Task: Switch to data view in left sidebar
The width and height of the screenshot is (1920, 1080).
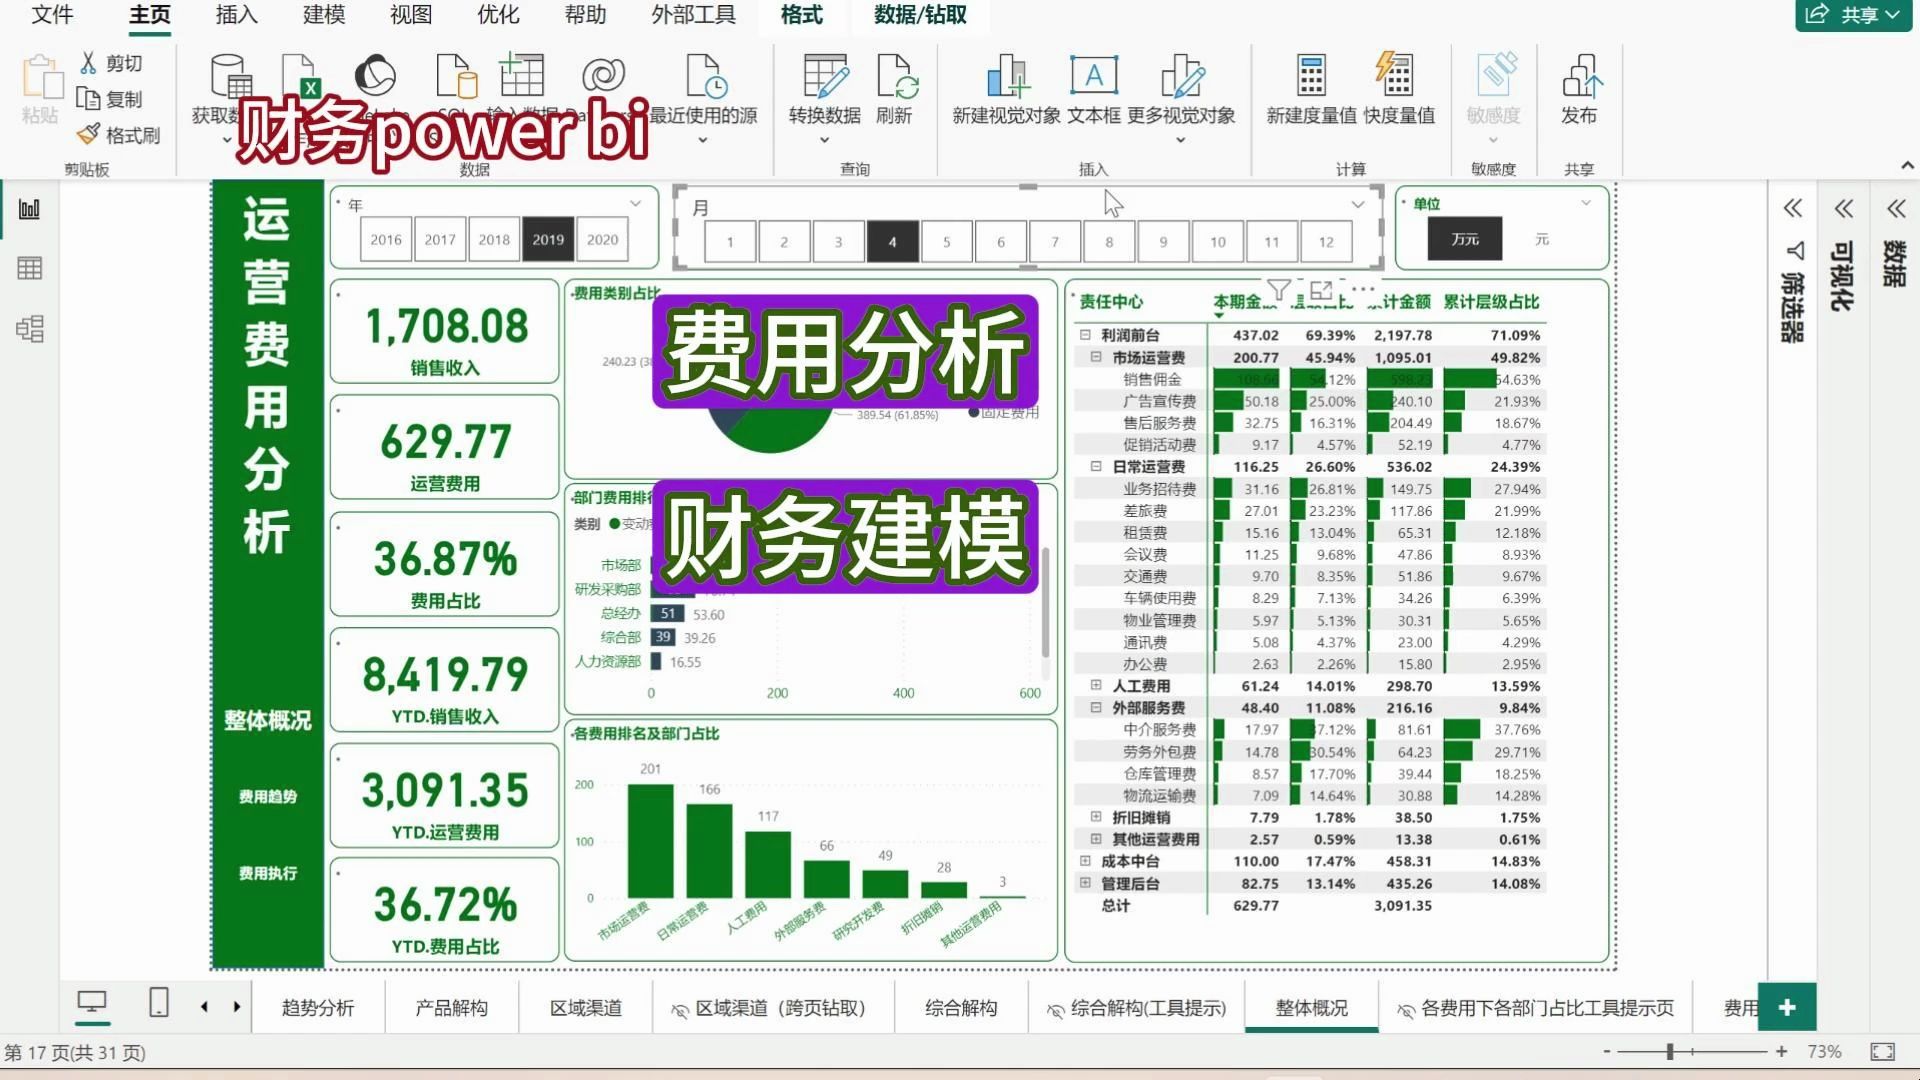Action: click(x=30, y=267)
